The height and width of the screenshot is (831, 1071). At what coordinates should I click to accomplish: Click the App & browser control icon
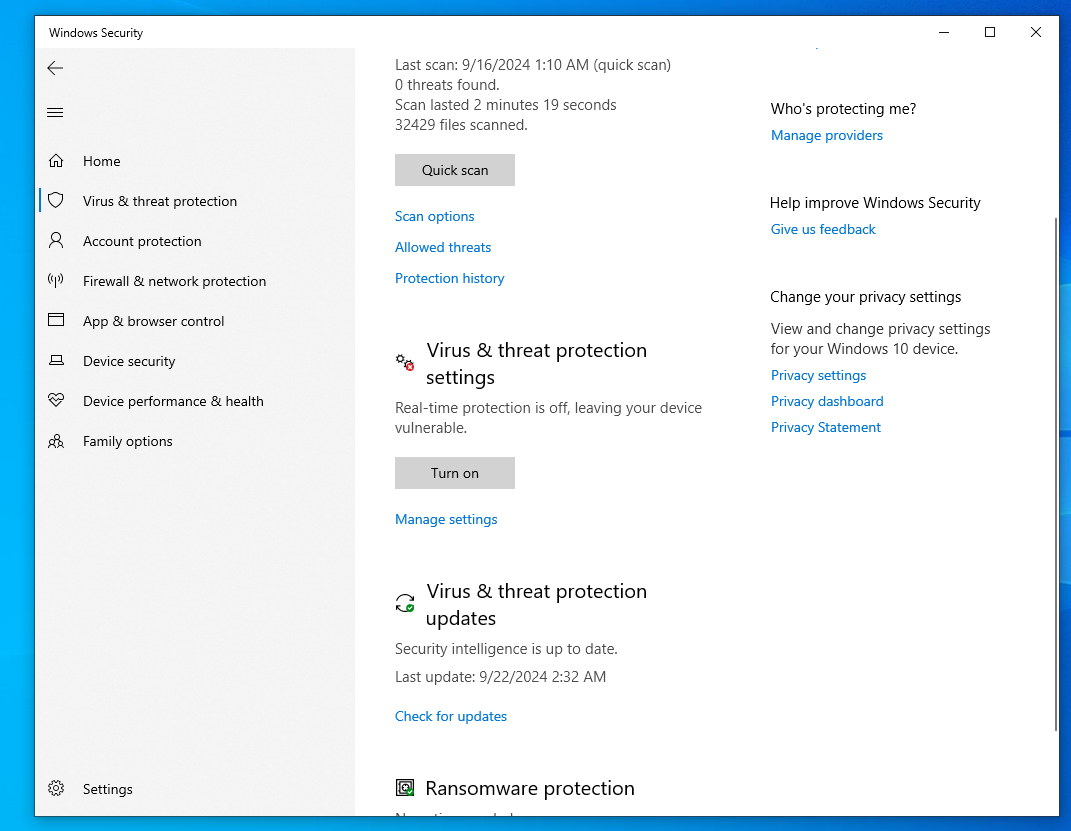tap(56, 321)
